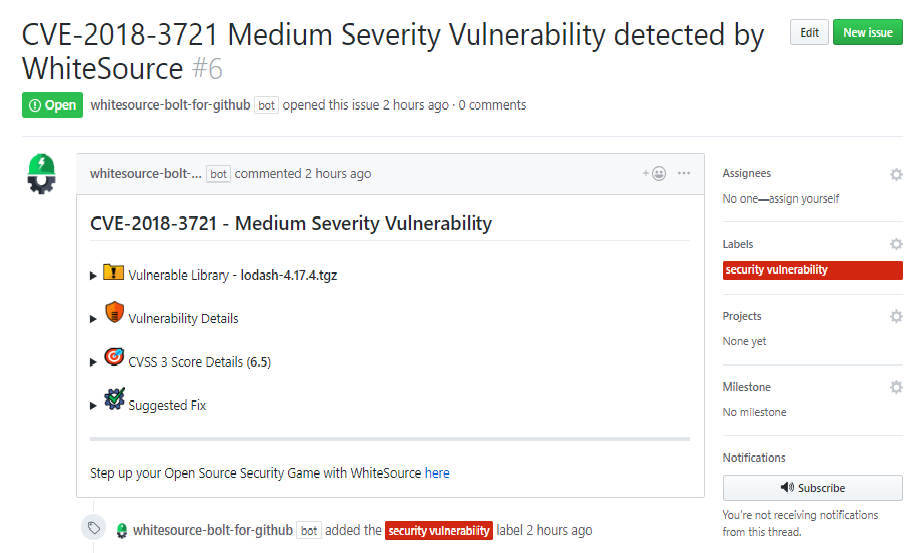Expand the CVSS 3 Score Details
The image size is (924, 553).
point(94,362)
